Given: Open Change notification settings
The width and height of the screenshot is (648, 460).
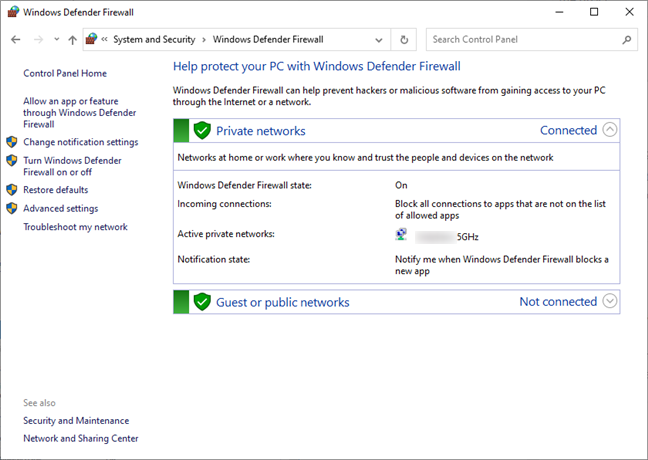Looking at the screenshot, I should pos(81,142).
